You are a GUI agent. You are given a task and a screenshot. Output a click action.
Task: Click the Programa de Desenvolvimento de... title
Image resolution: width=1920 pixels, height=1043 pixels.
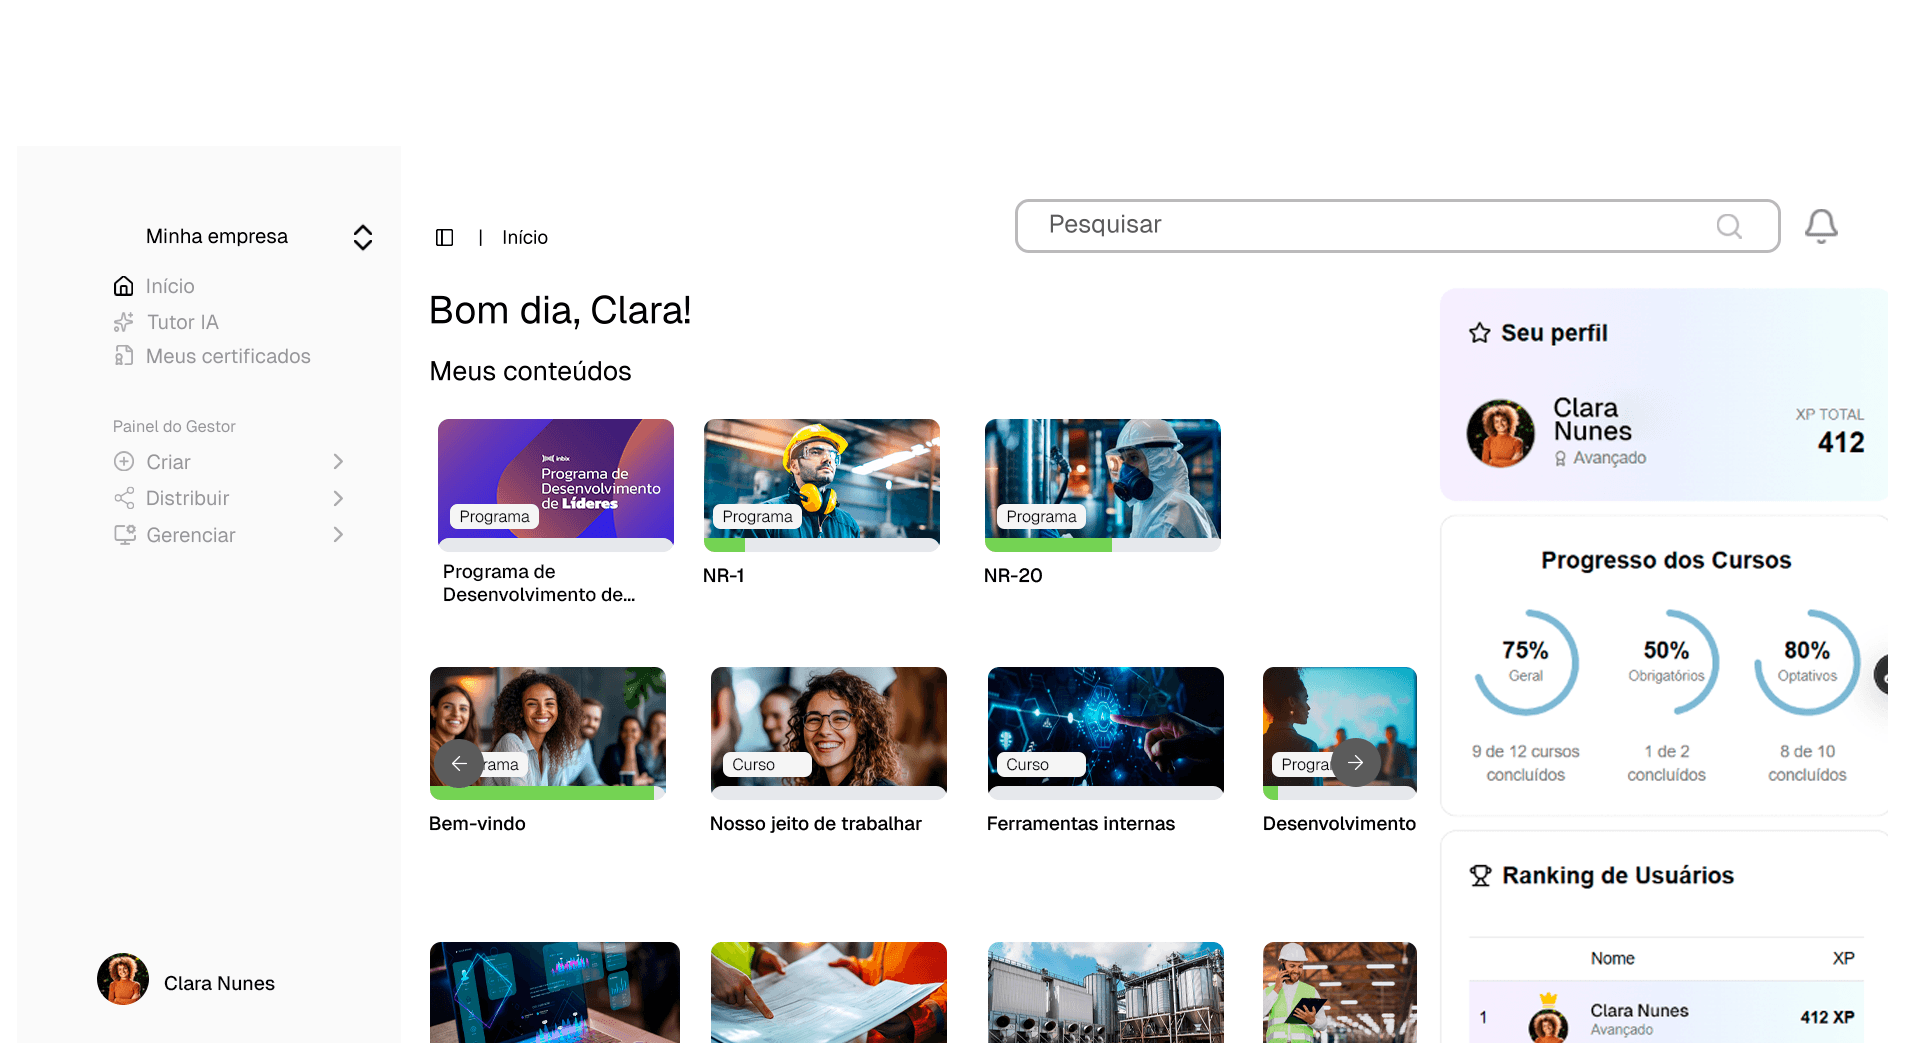pos(539,583)
